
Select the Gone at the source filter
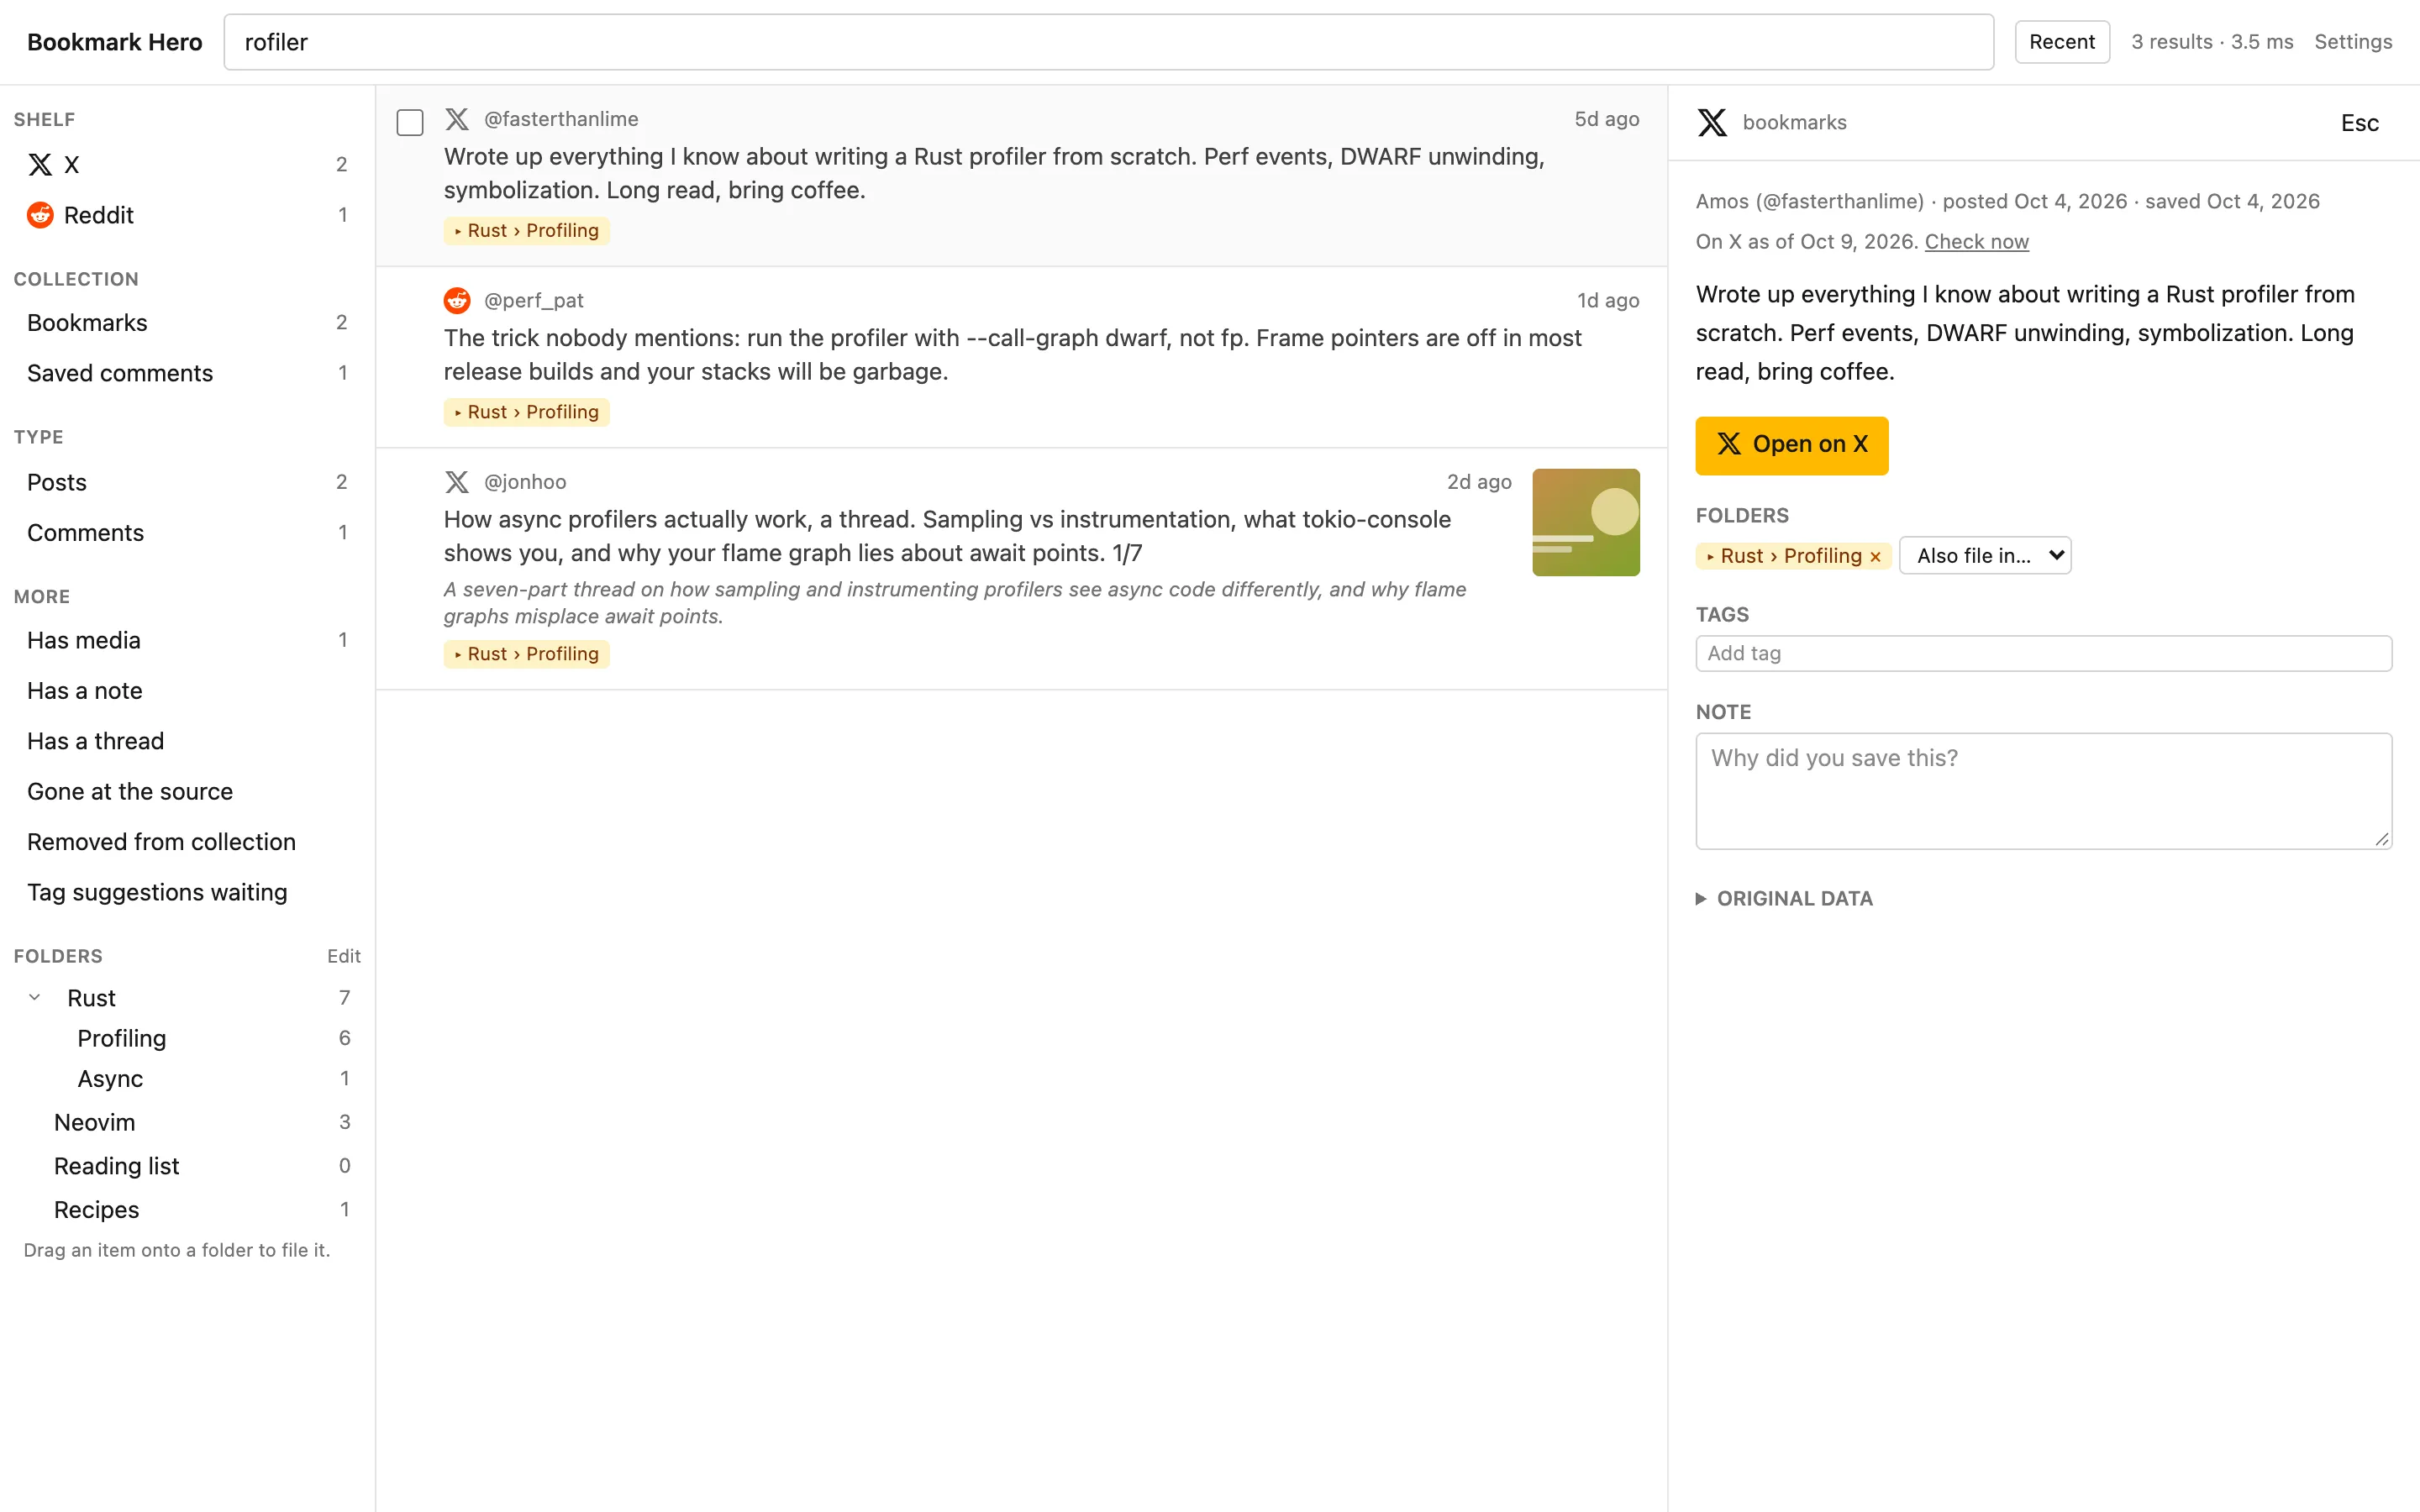pos(187,791)
